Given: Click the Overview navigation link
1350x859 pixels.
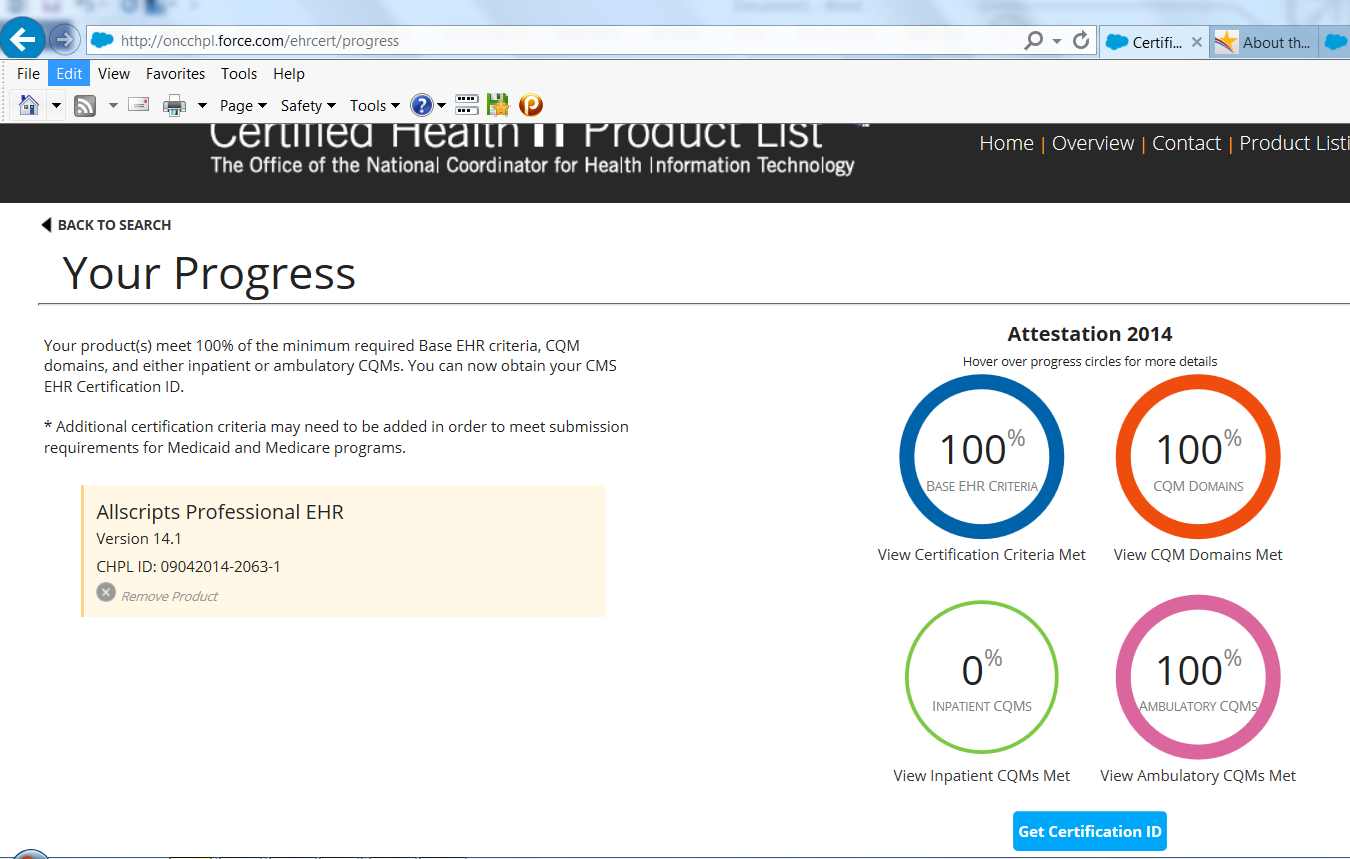Looking at the screenshot, I should [x=1093, y=143].
